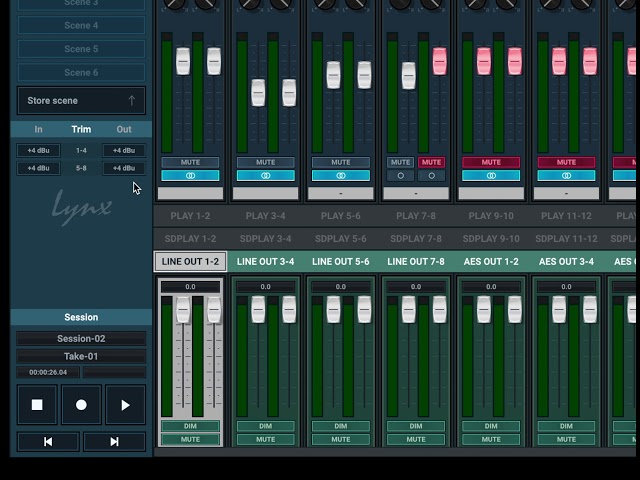
Task: Mute the LINE OUT 1-2 output
Action: point(190,440)
